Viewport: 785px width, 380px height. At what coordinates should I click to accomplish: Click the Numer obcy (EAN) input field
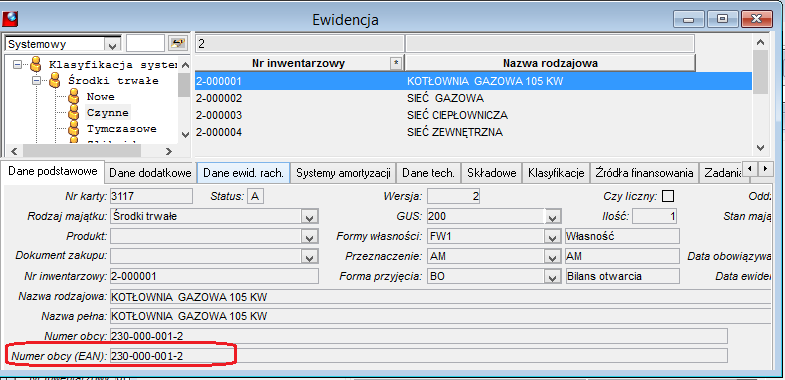click(x=419, y=355)
